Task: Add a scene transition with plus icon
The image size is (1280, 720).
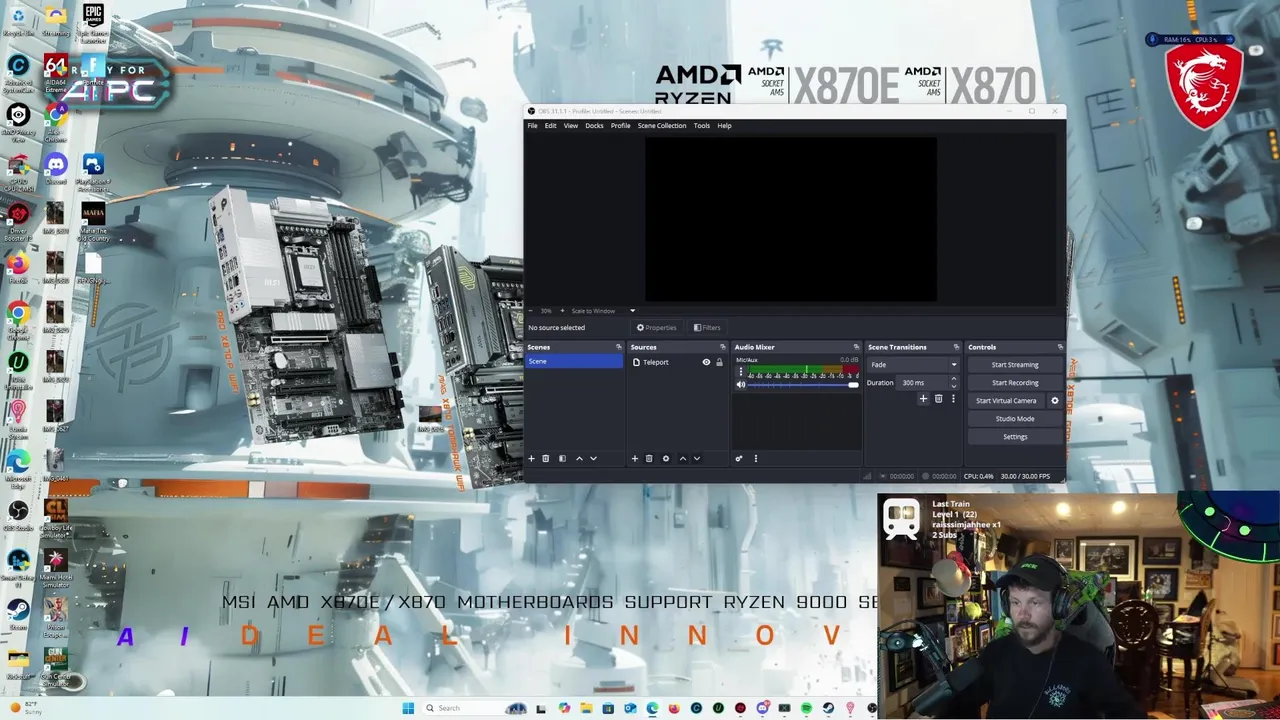Action: (923, 399)
